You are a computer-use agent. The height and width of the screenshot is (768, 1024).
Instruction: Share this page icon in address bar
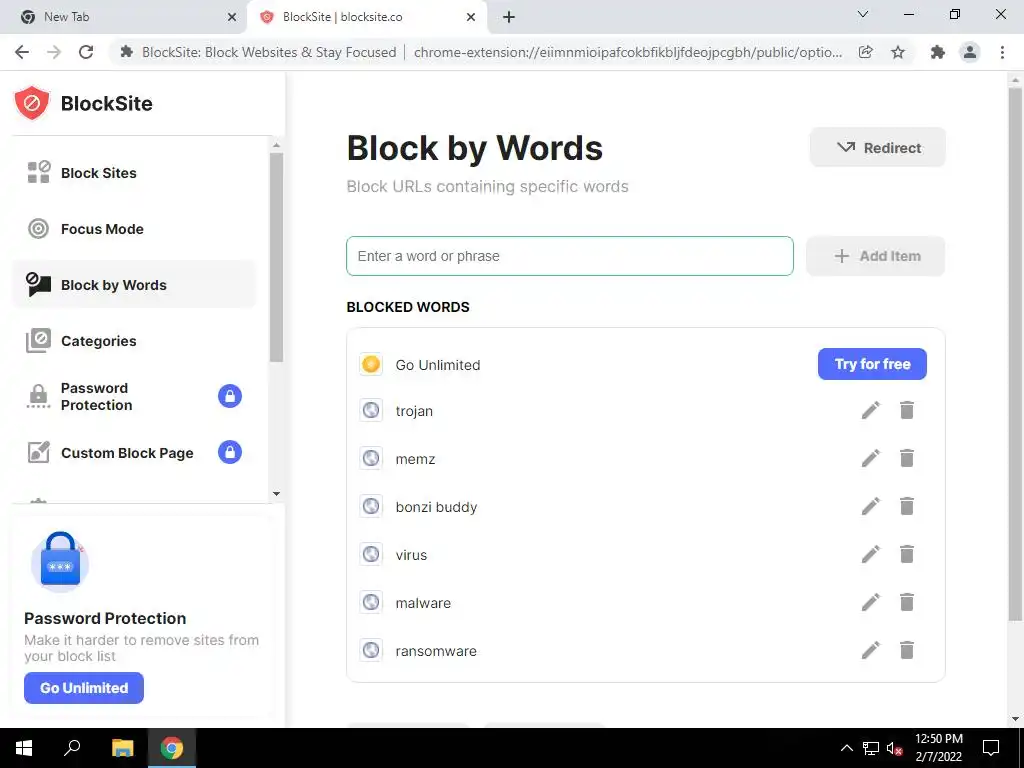(865, 52)
